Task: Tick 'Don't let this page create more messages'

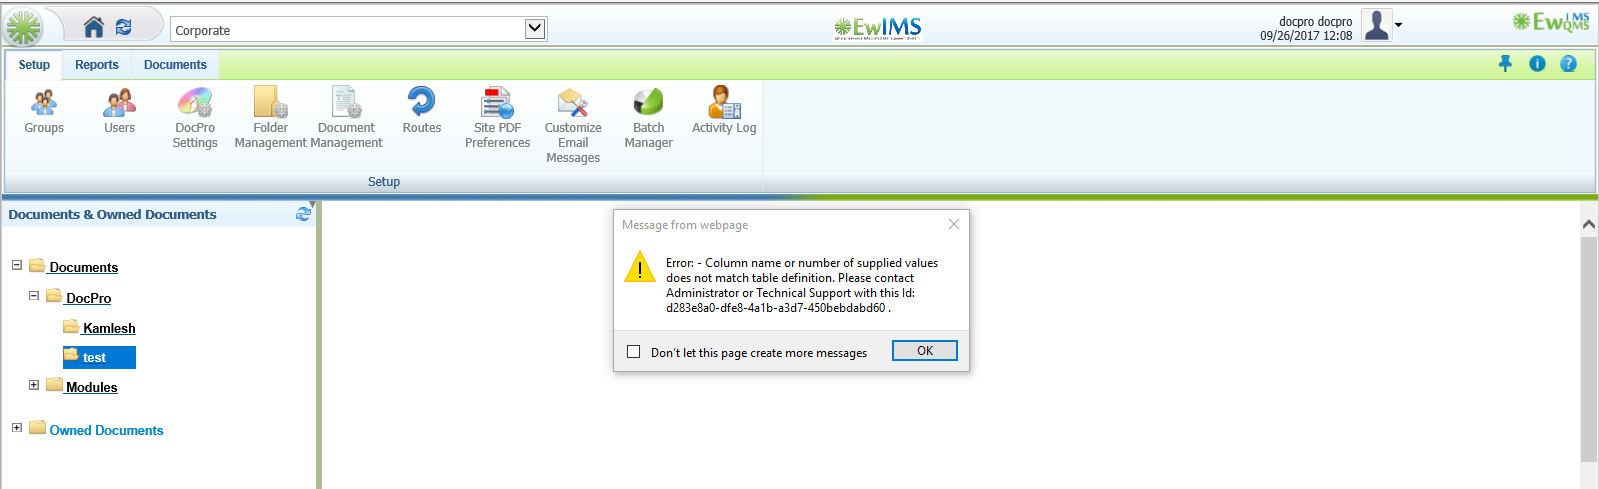Action: [x=633, y=351]
